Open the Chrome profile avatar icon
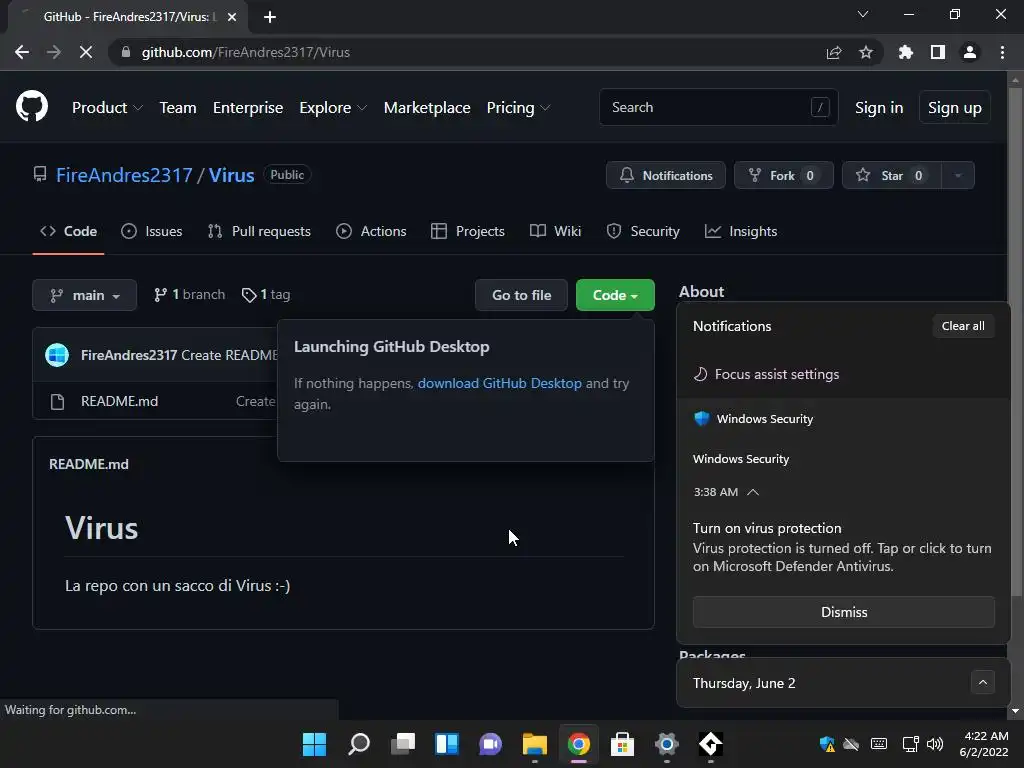This screenshot has height=768, width=1024. (x=970, y=52)
